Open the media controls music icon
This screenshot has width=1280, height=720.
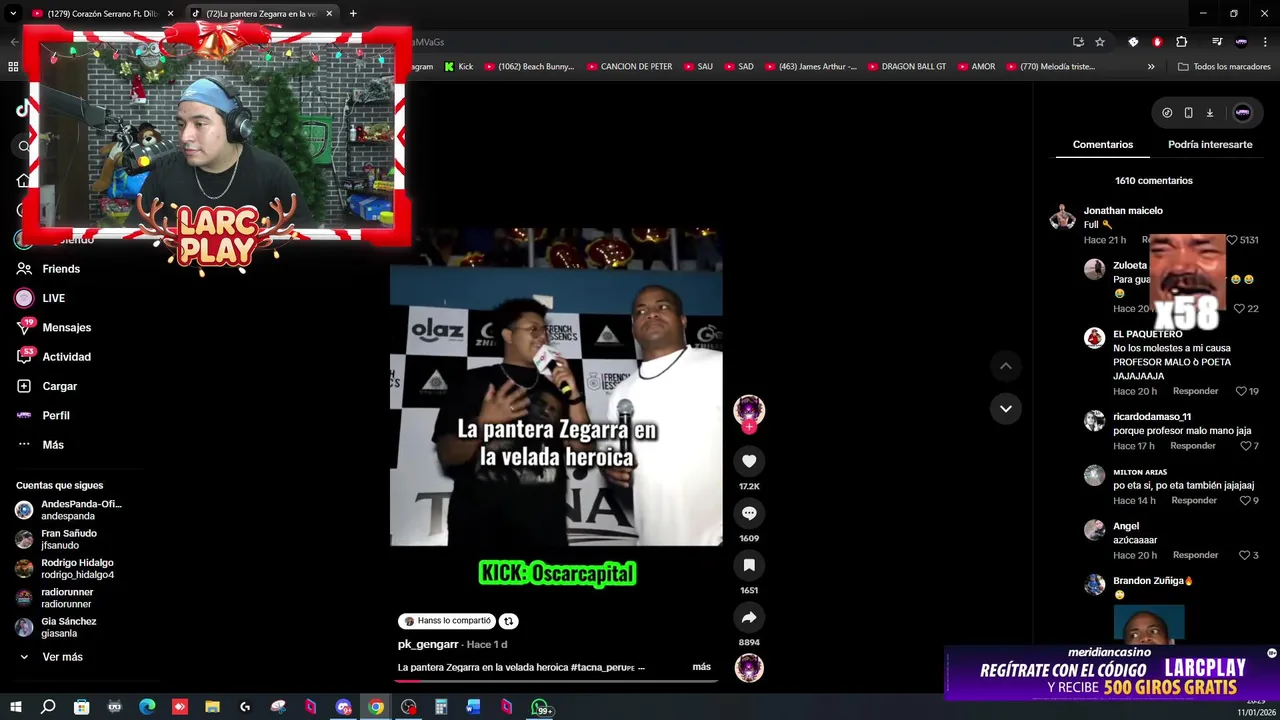pyautogui.click(x=1217, y=42)
